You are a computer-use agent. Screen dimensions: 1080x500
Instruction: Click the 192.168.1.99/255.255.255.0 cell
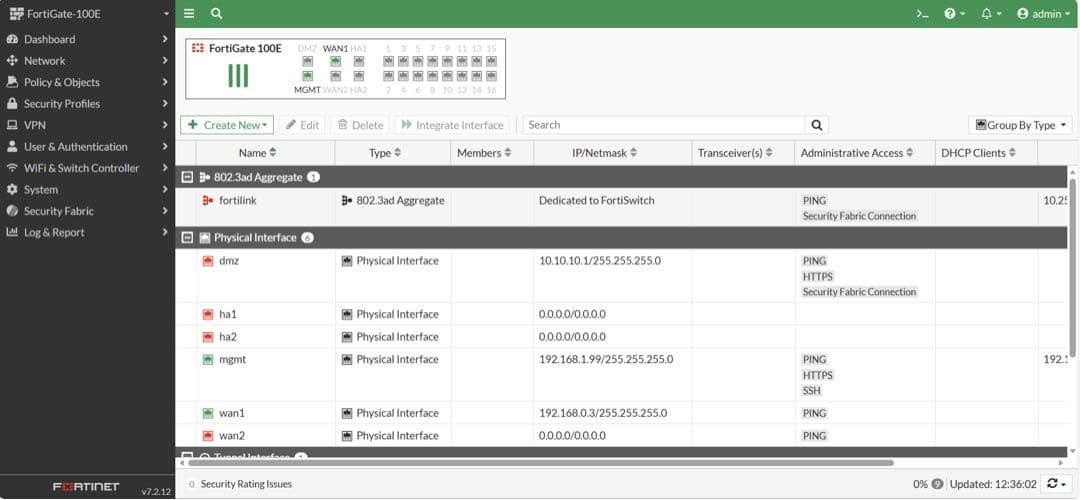(606, 360)
